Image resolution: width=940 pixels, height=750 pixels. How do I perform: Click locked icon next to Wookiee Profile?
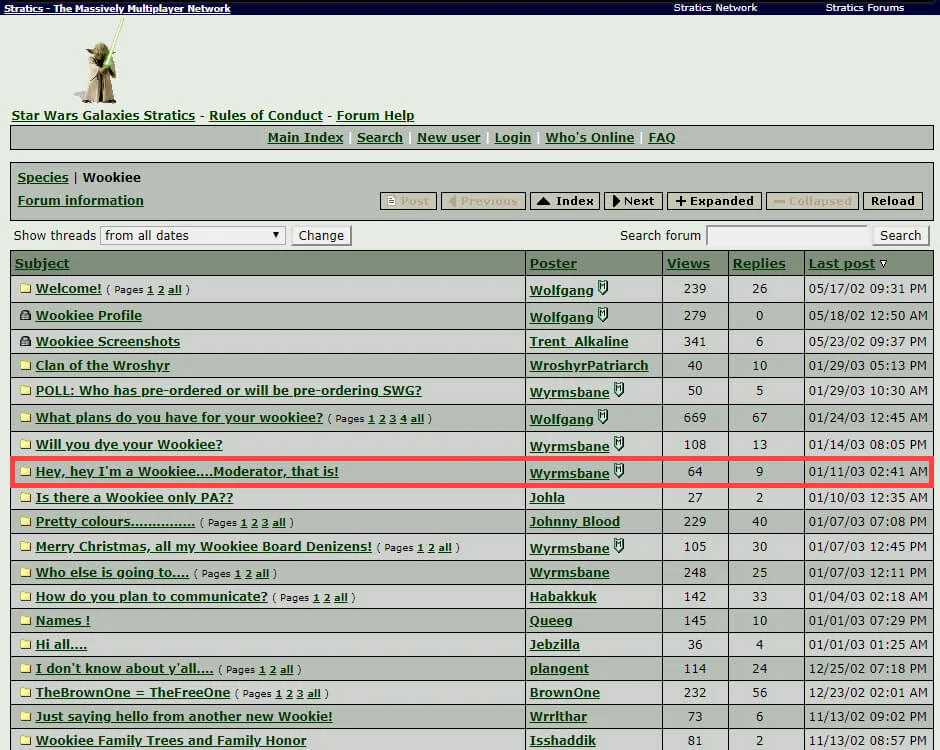coord(25,315)
